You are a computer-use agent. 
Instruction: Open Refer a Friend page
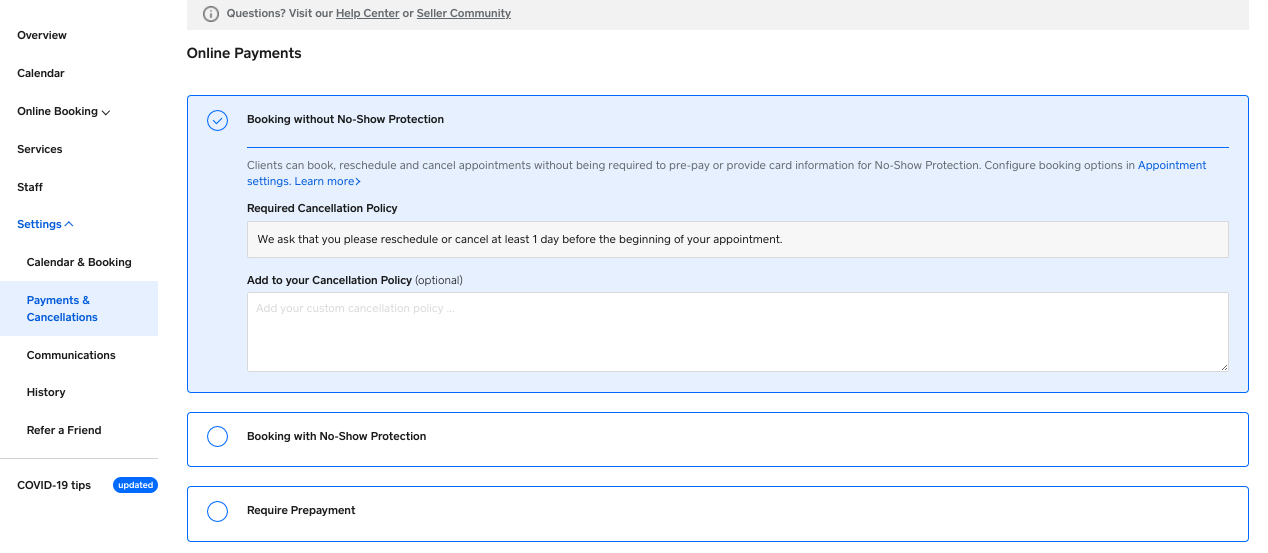tap(64, 431)
